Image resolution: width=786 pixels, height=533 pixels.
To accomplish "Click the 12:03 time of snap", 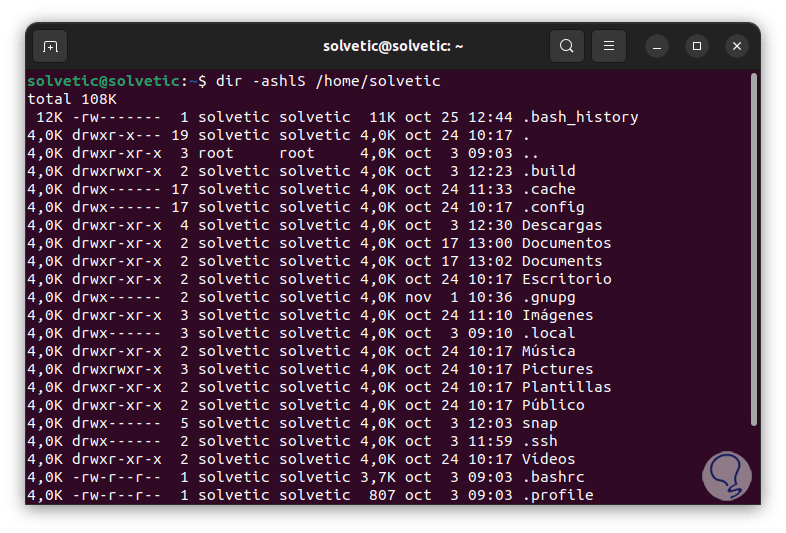I will (x=490, y=423).
